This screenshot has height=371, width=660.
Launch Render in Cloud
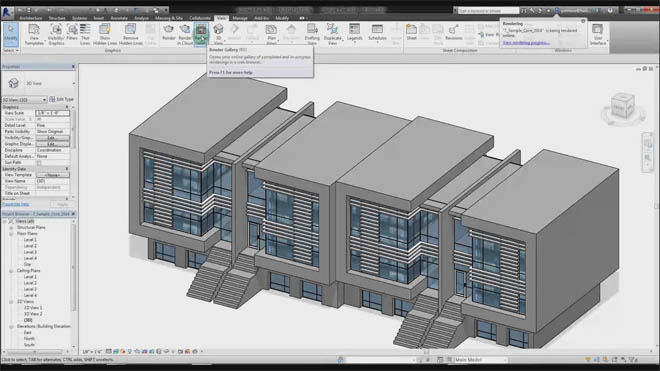pyautogui.click(x=184, y=34)
